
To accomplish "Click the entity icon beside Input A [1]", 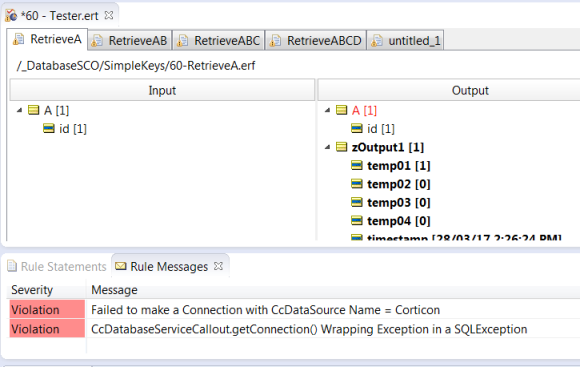I will 34,110.
